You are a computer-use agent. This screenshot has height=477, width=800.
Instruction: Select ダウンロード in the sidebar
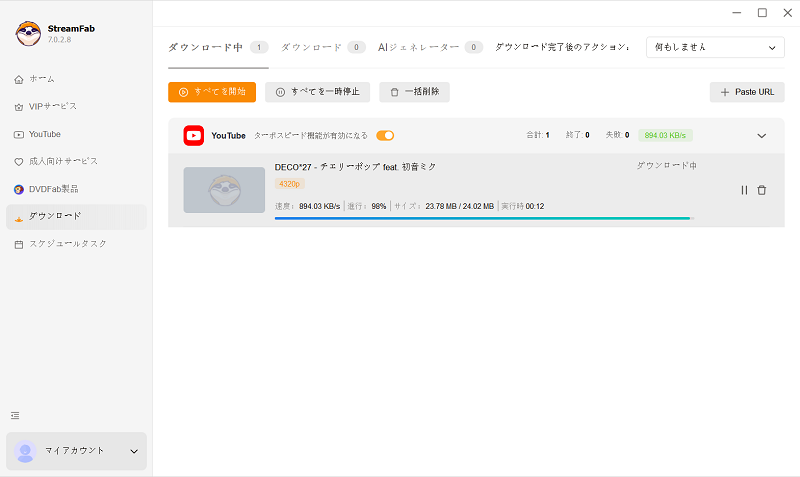[77, 217]
